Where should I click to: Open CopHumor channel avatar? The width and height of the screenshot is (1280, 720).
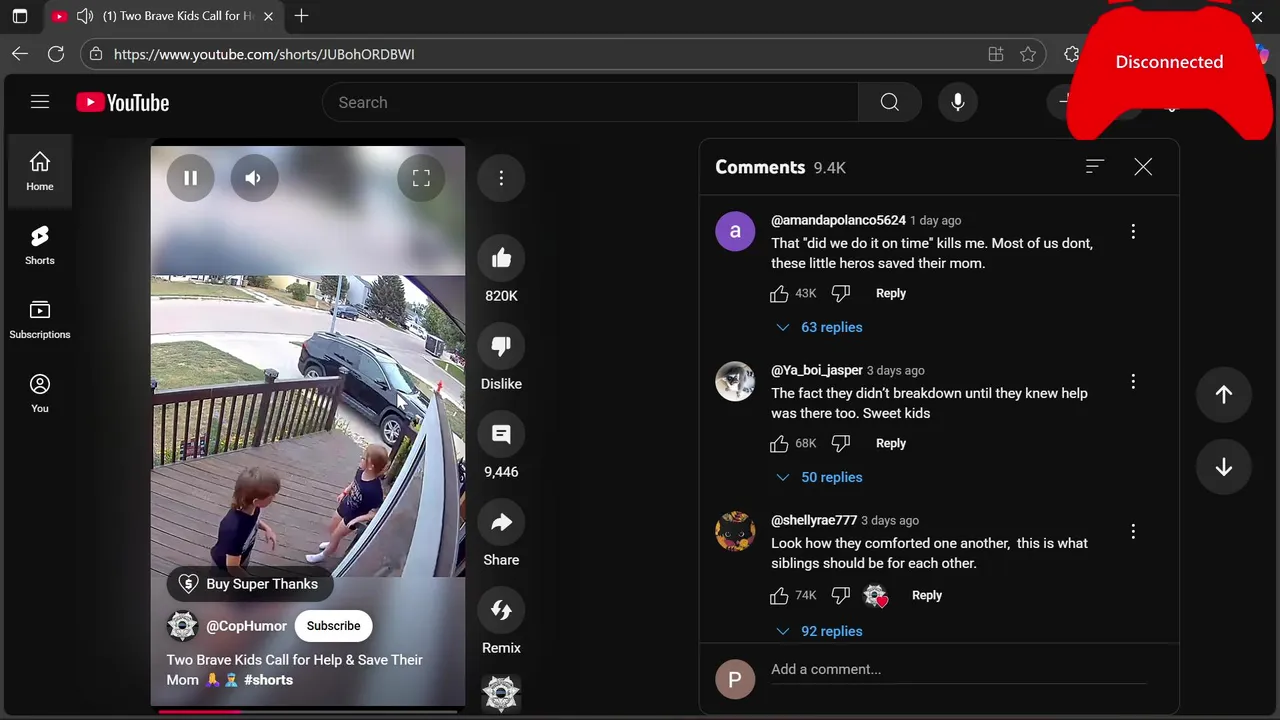[x=182, y=626]
